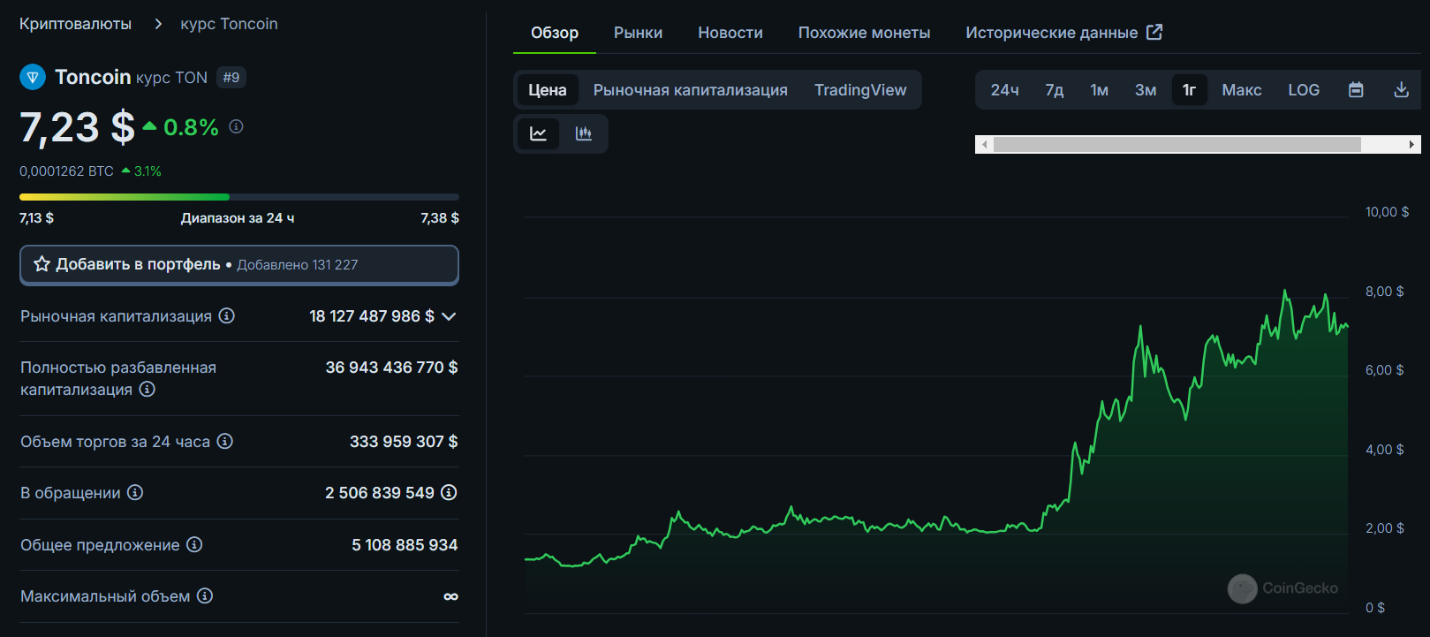Viewport: 1430px width, 637px height.
Task: Expand the market capitalization value chevron
Action: [x=449, y=316]
